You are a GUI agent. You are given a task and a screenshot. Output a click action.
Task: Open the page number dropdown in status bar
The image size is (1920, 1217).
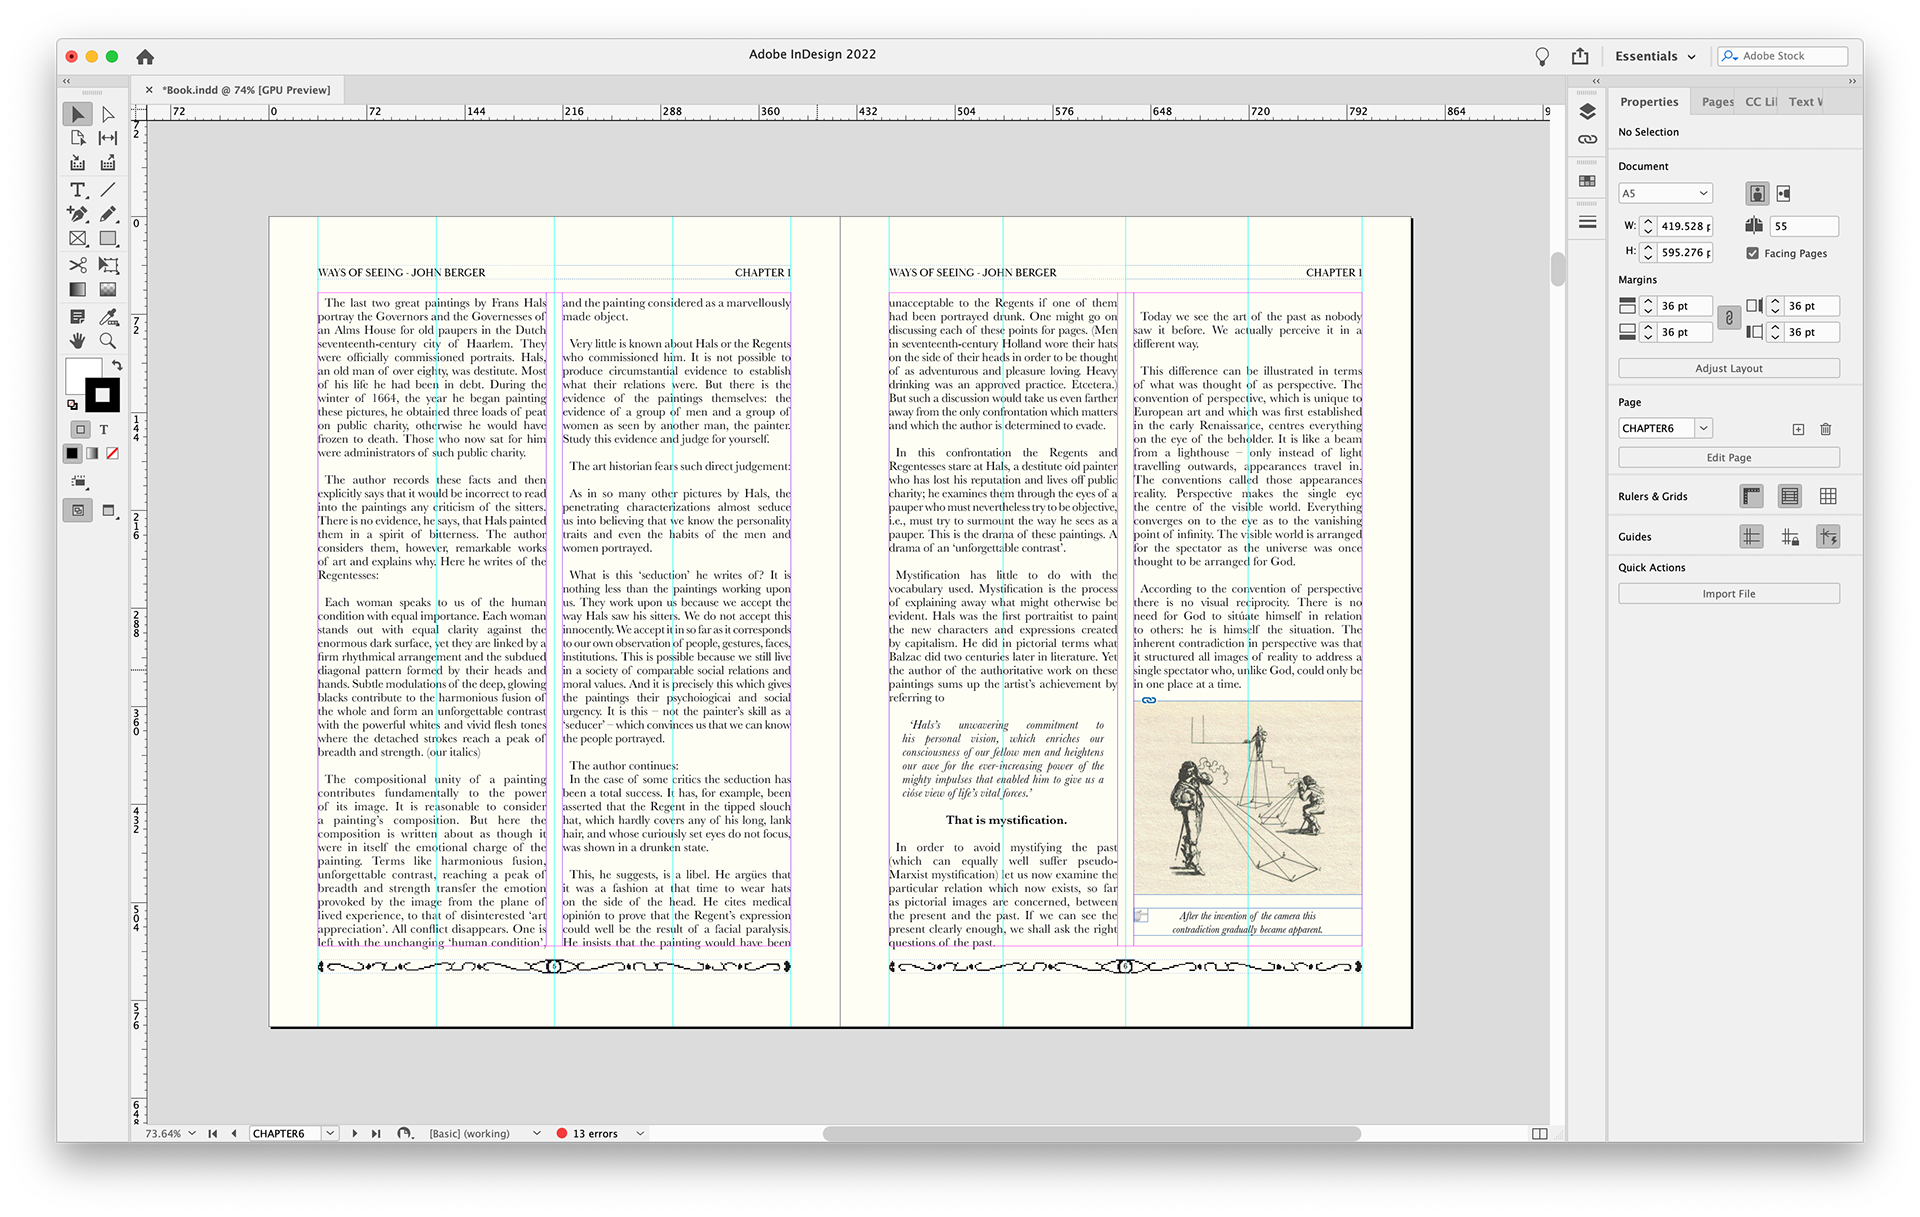pos(330,1133)
